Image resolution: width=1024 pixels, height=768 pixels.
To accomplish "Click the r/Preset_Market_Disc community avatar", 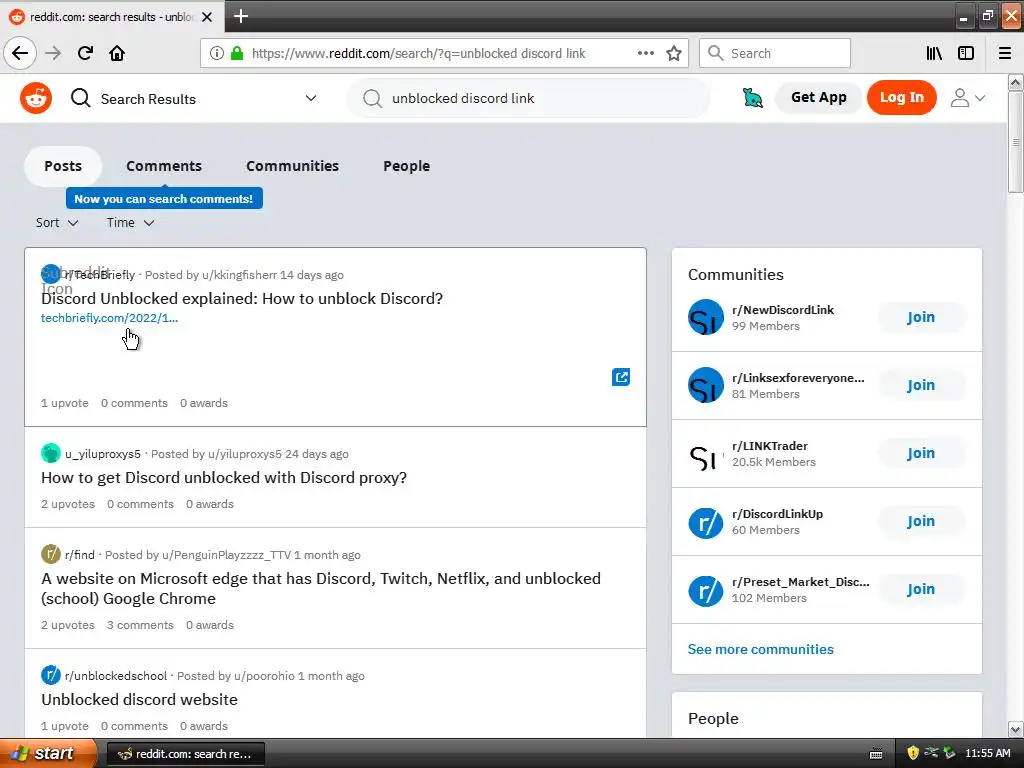I will 706,590.
